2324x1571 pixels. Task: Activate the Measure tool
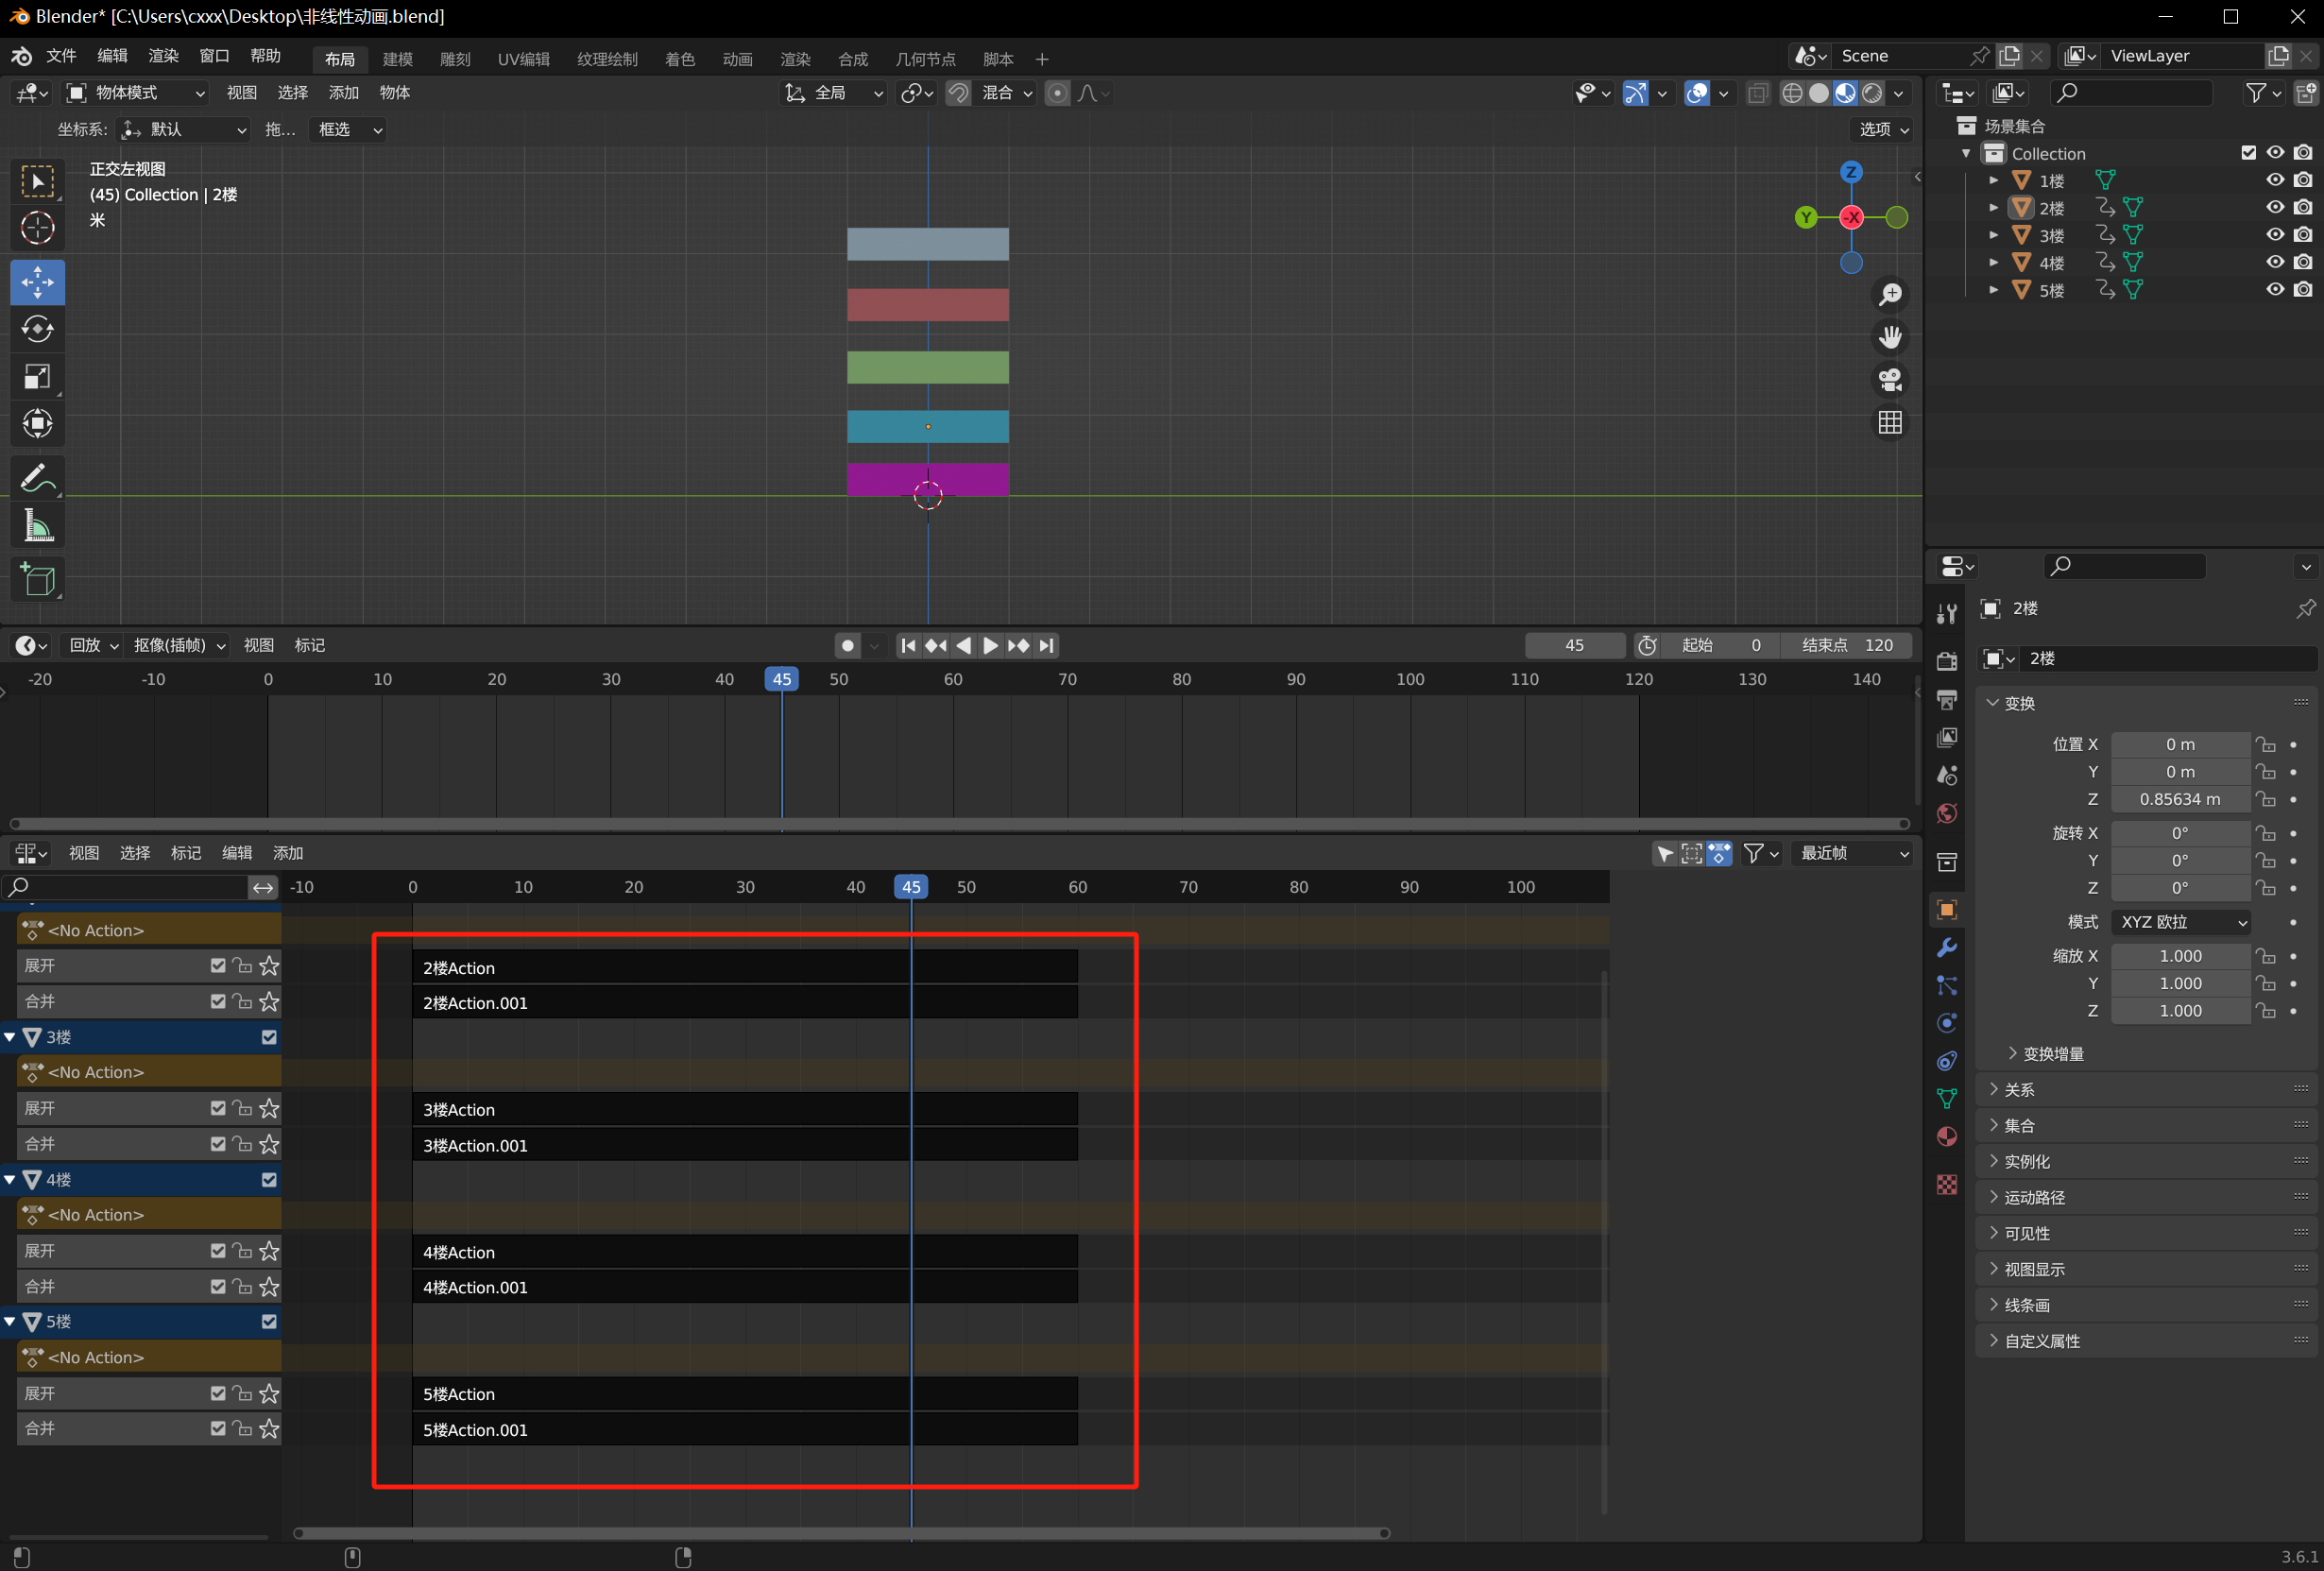point(37,526)
